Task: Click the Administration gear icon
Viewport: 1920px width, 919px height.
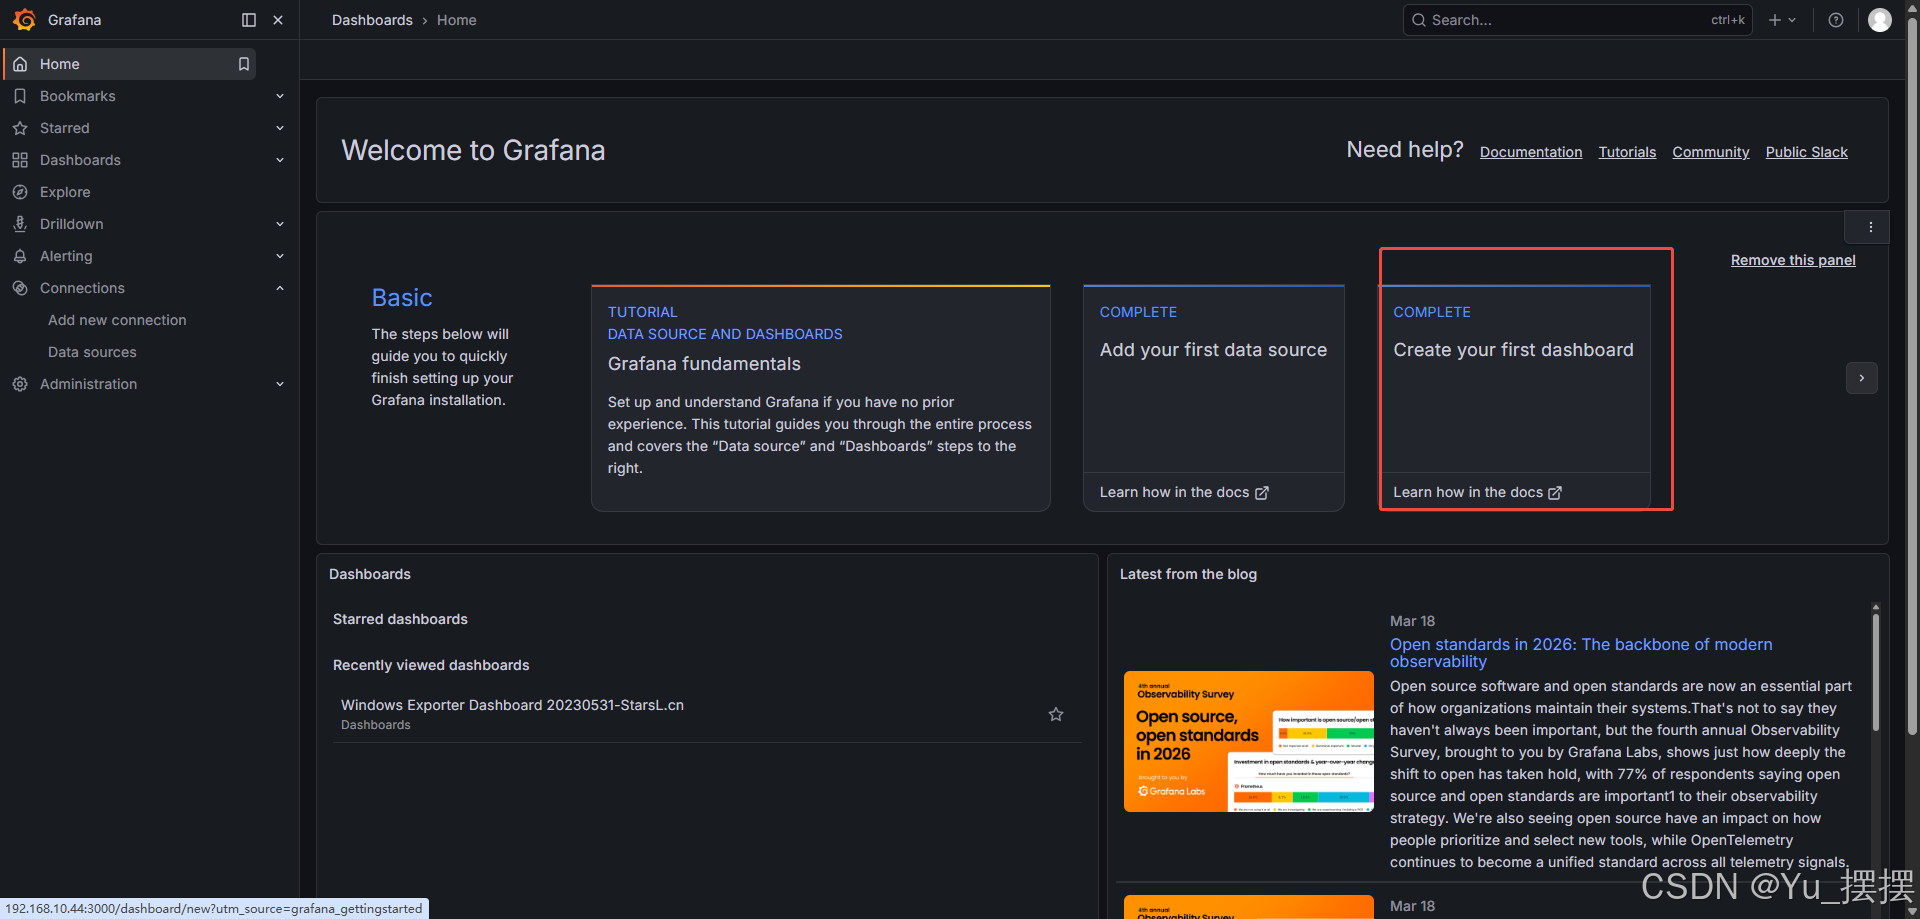Action: coord(20,384)
